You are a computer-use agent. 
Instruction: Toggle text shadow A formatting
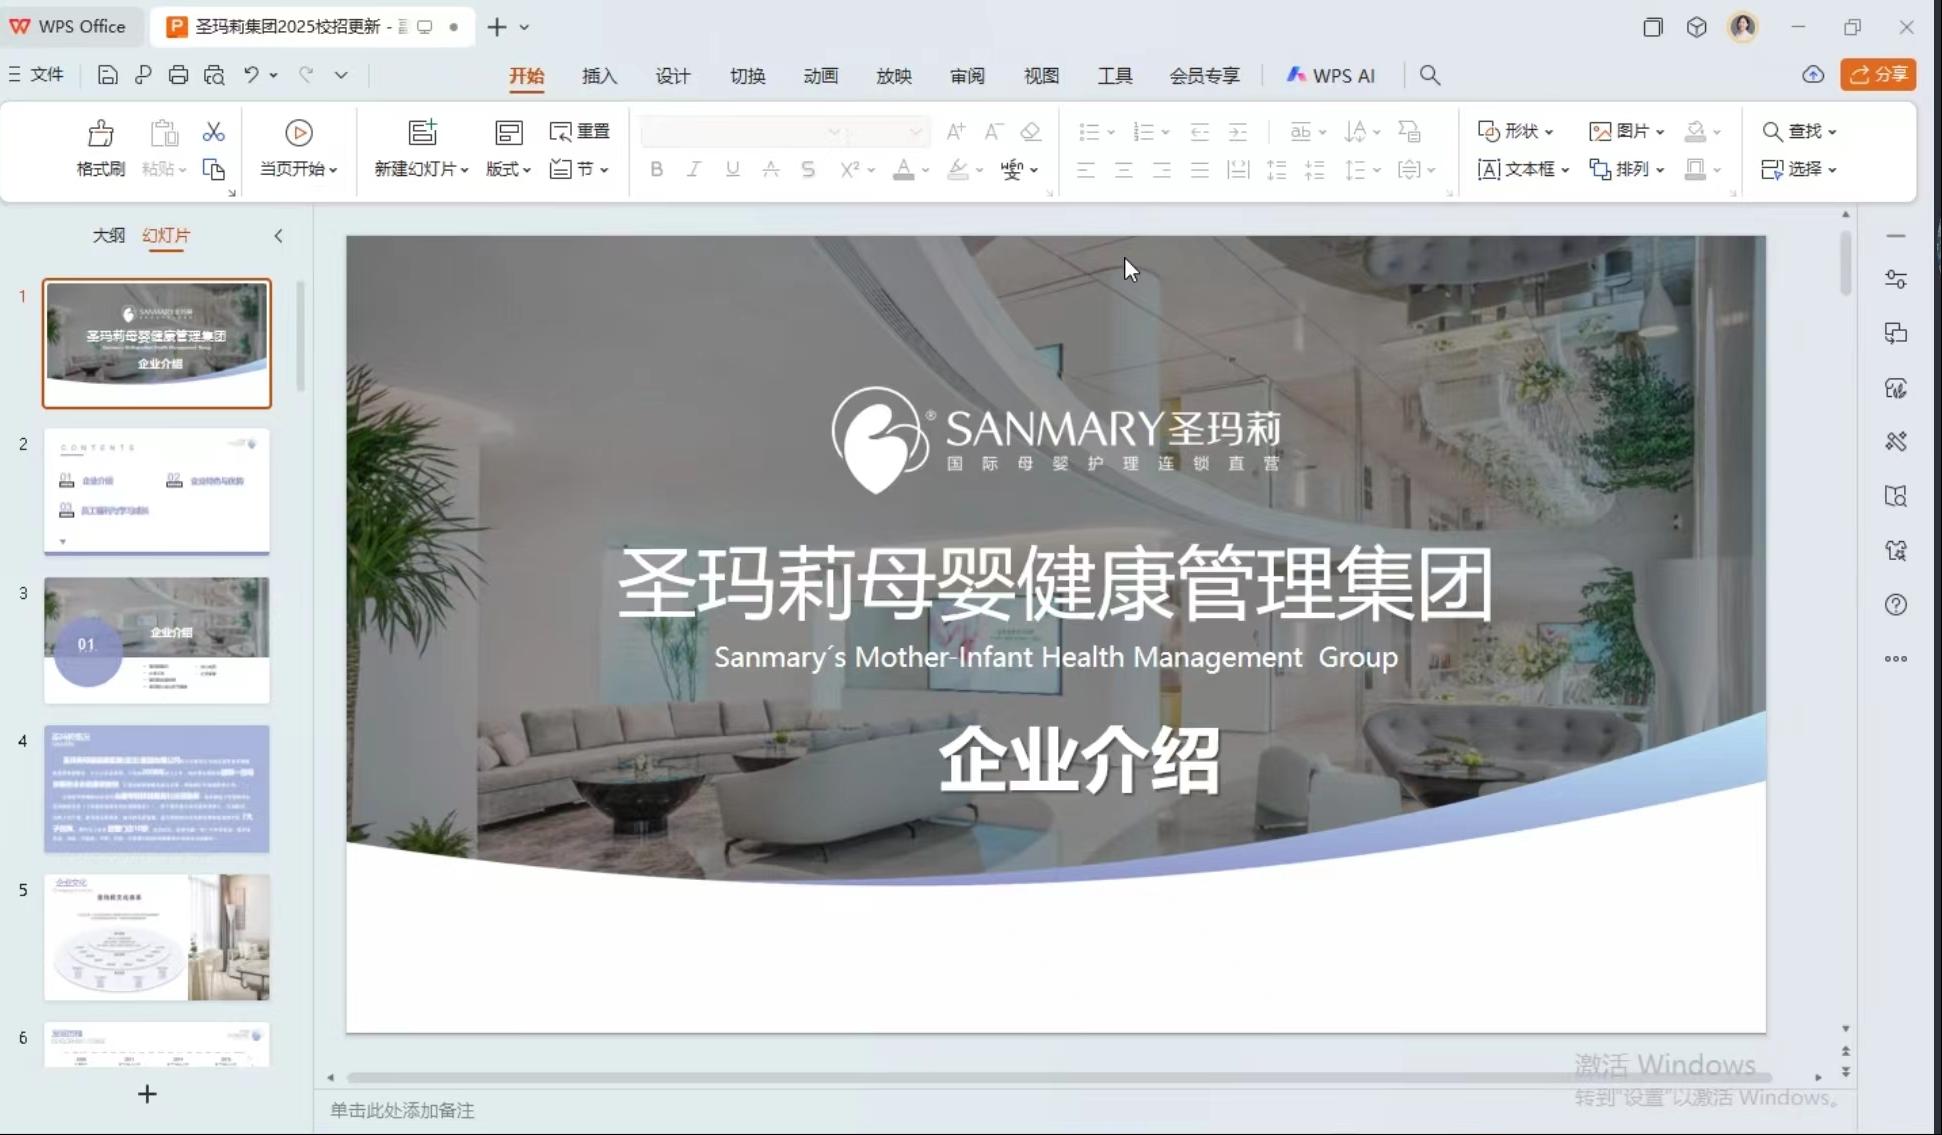click(770, 169)
